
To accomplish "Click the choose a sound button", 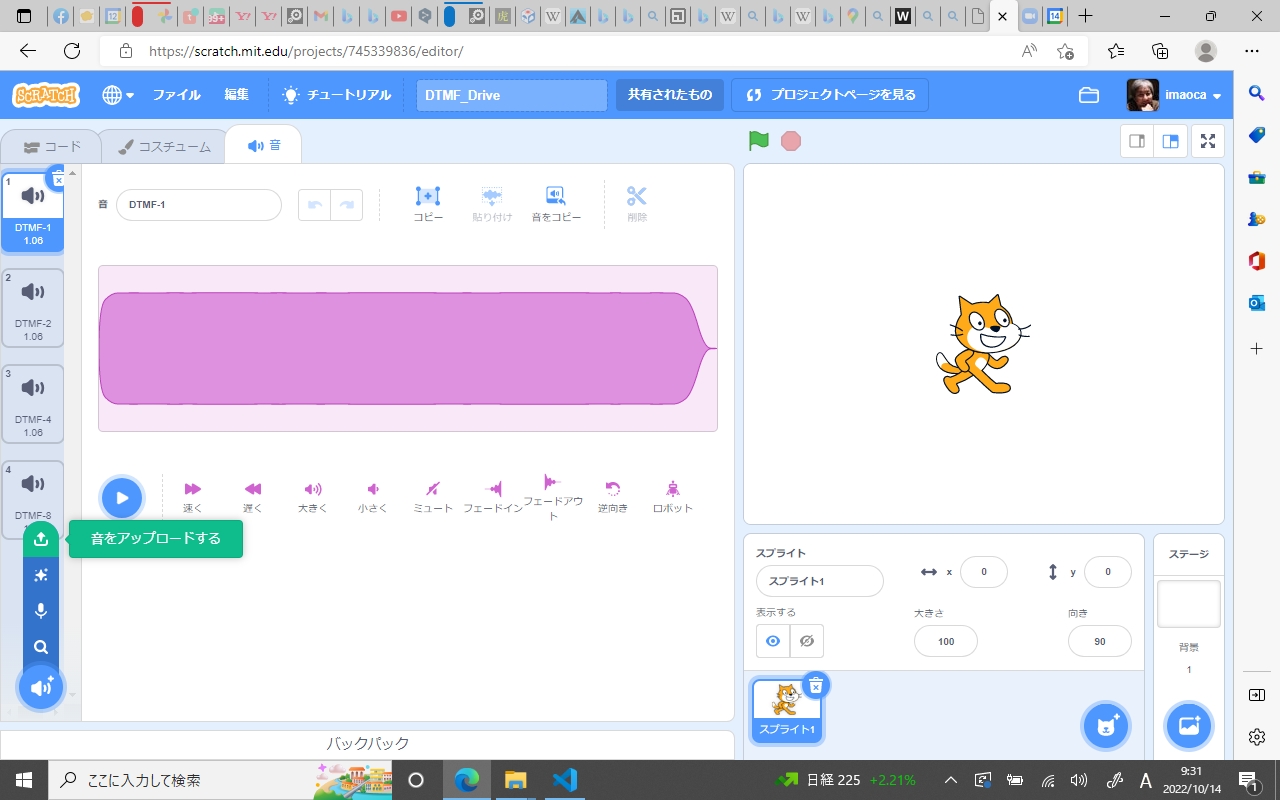I will pos(41,687).
